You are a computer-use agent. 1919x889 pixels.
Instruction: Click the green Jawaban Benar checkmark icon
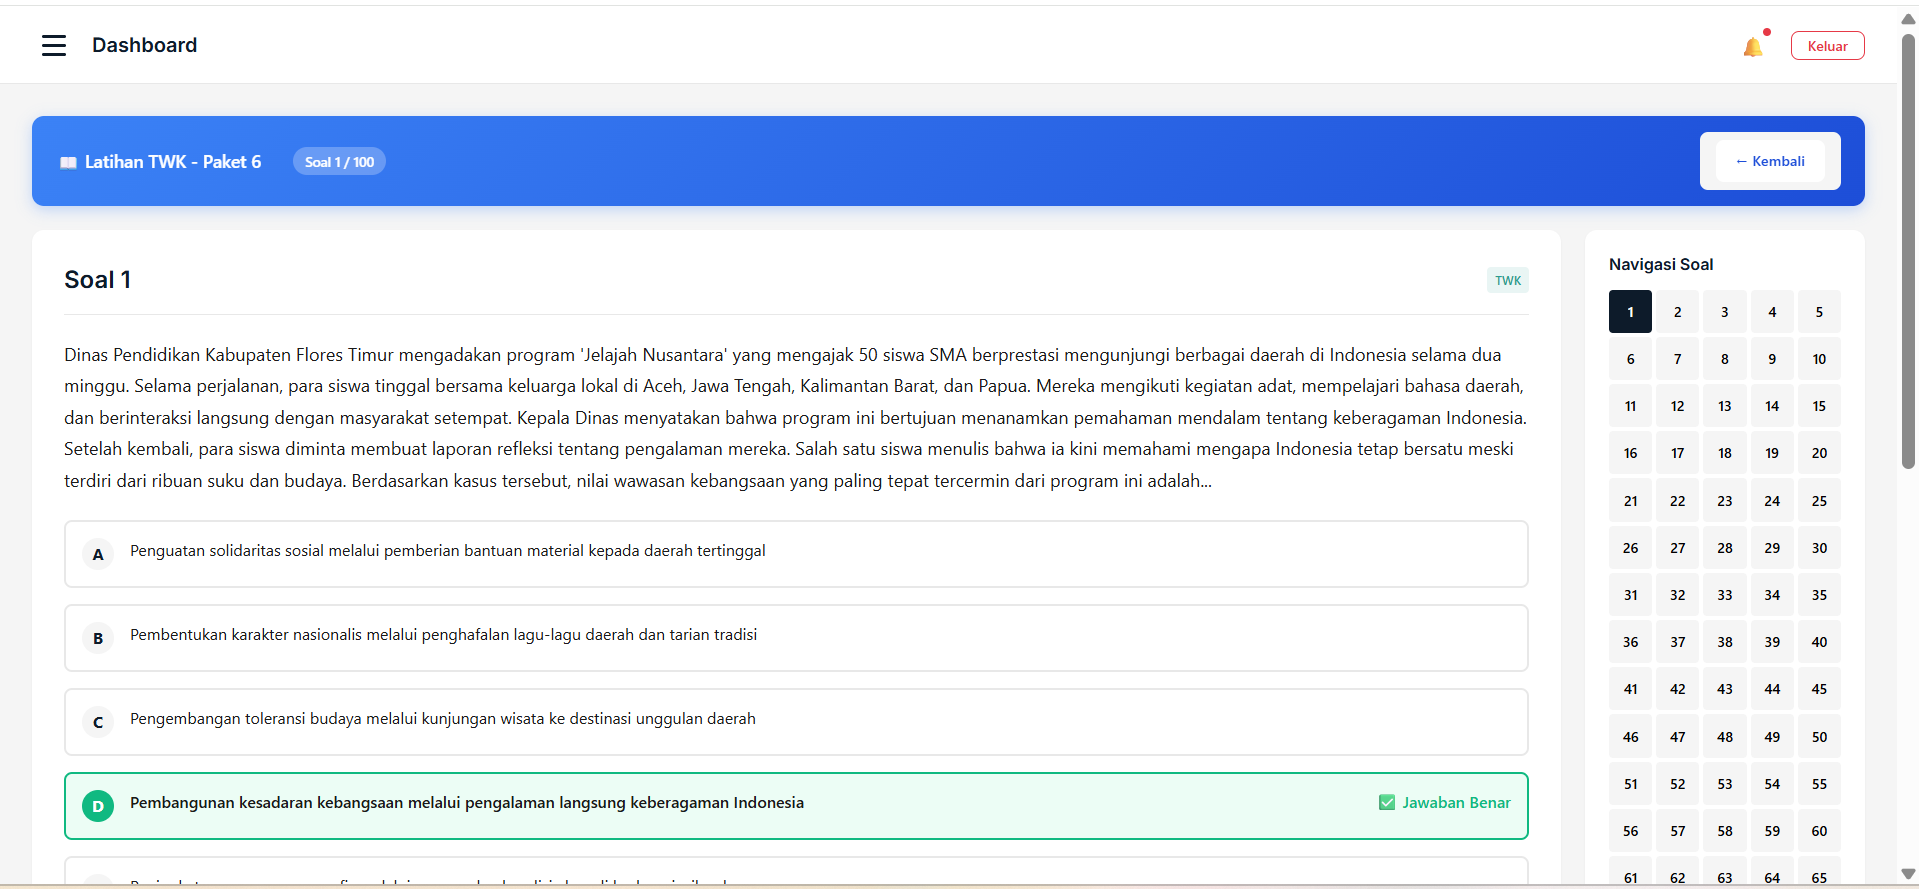1387,802
